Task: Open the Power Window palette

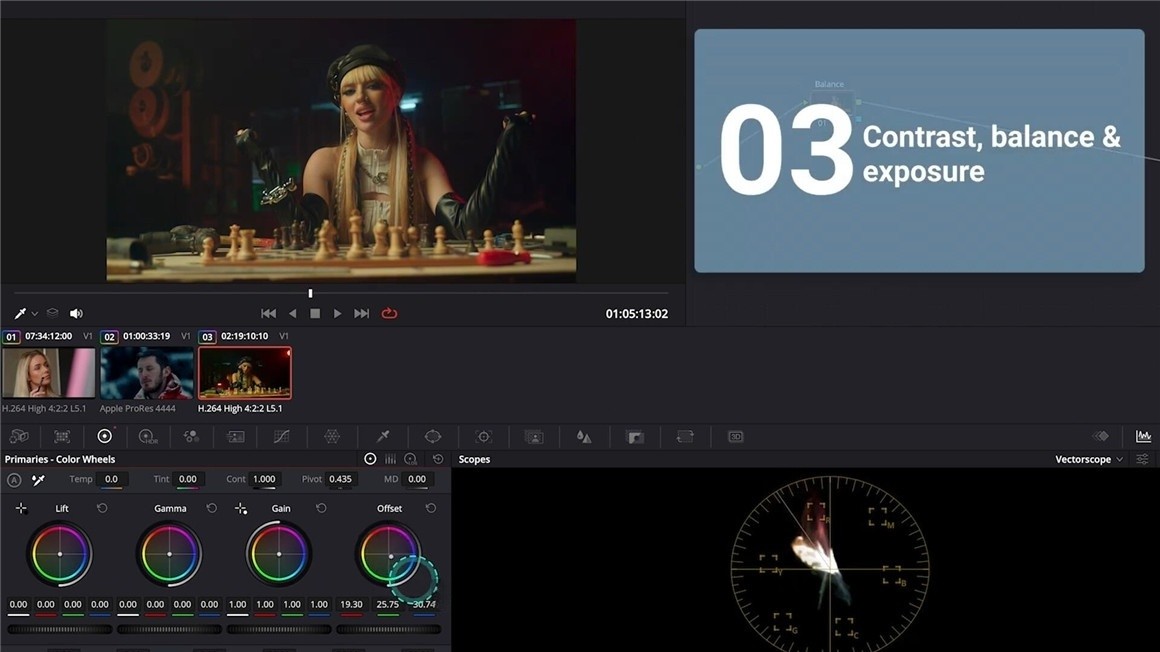Action: pos(432,437)
